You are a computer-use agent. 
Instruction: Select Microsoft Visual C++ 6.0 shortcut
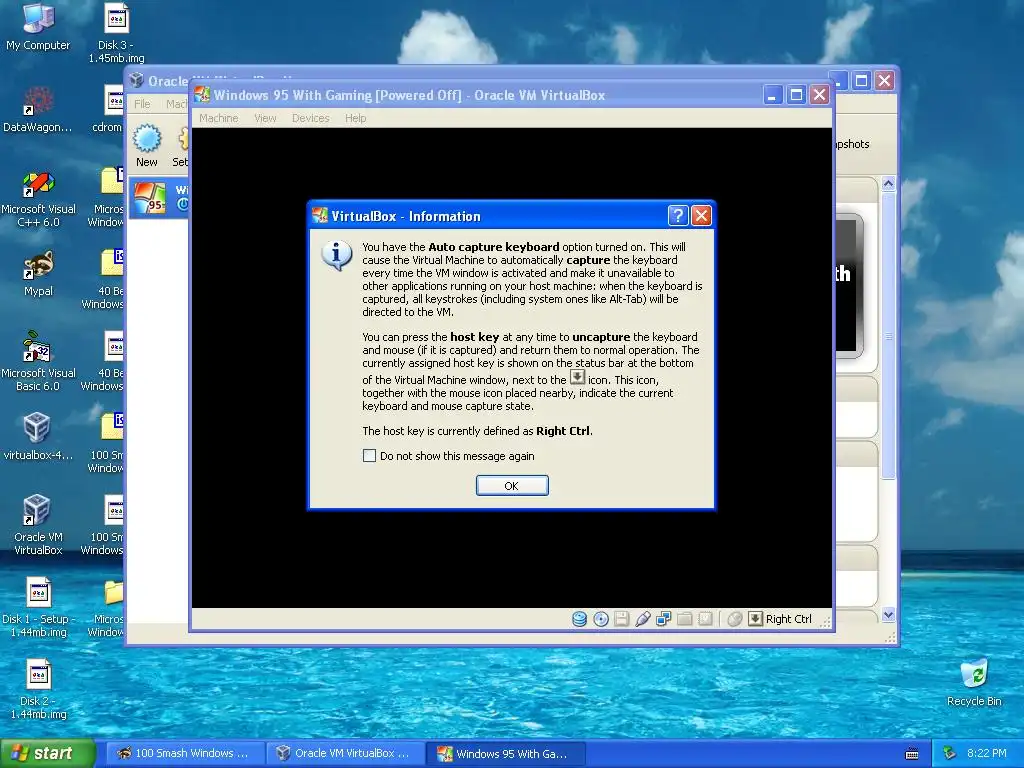(39, 199)
